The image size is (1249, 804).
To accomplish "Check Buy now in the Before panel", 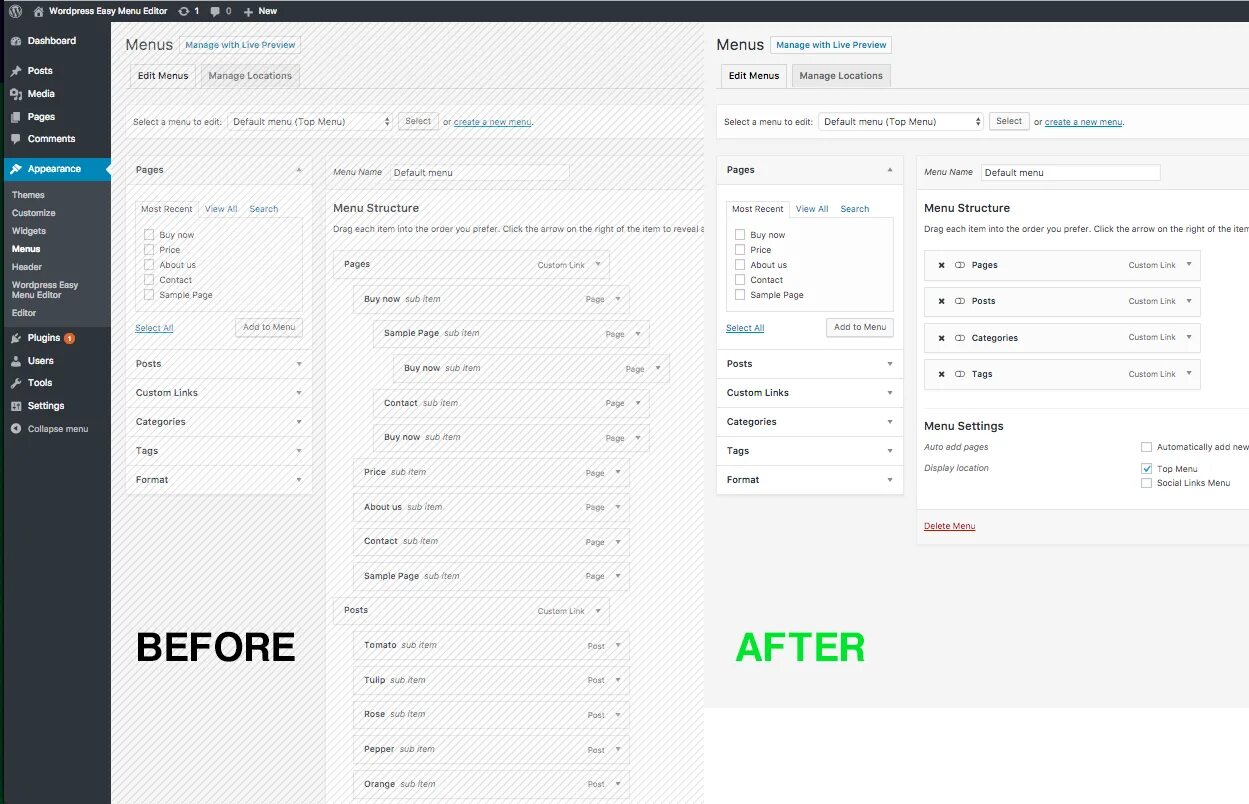I will point(149,235).
